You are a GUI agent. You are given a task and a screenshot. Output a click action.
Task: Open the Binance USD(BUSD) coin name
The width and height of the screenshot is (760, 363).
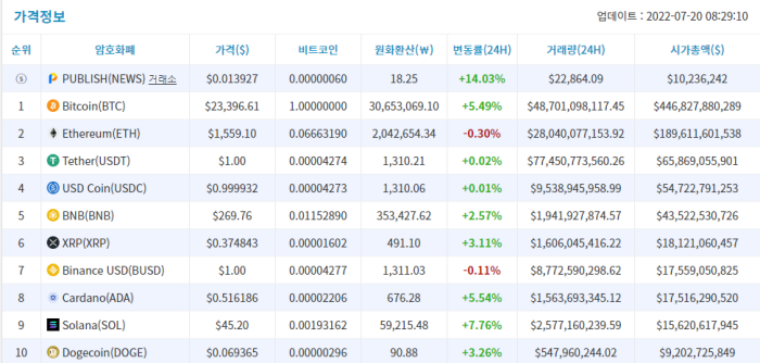point(113,271)
